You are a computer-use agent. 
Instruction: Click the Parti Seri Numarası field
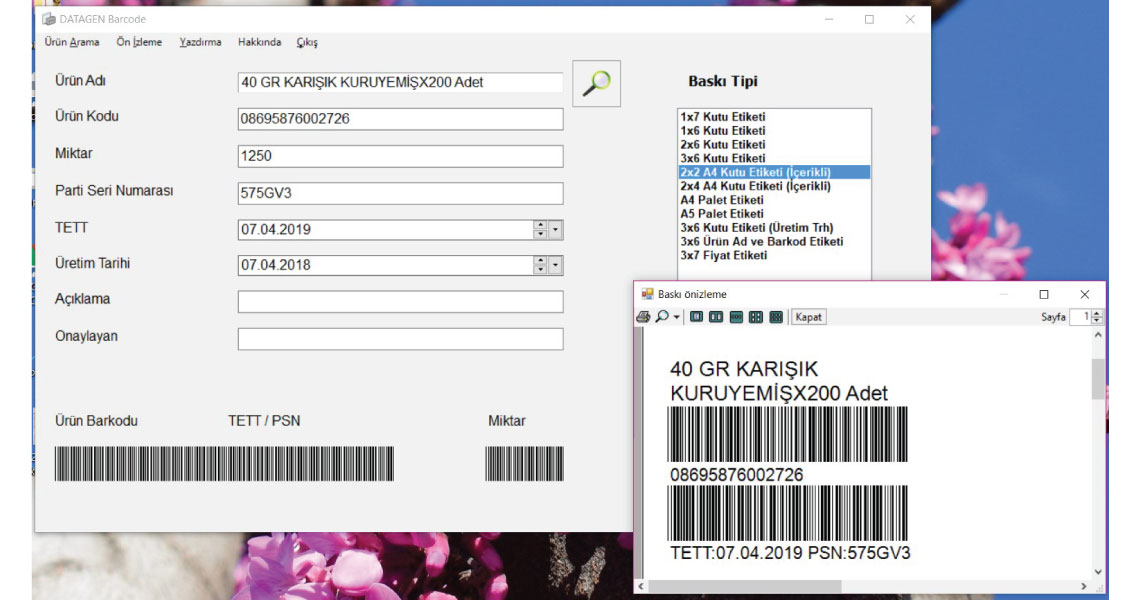(400, 193)
